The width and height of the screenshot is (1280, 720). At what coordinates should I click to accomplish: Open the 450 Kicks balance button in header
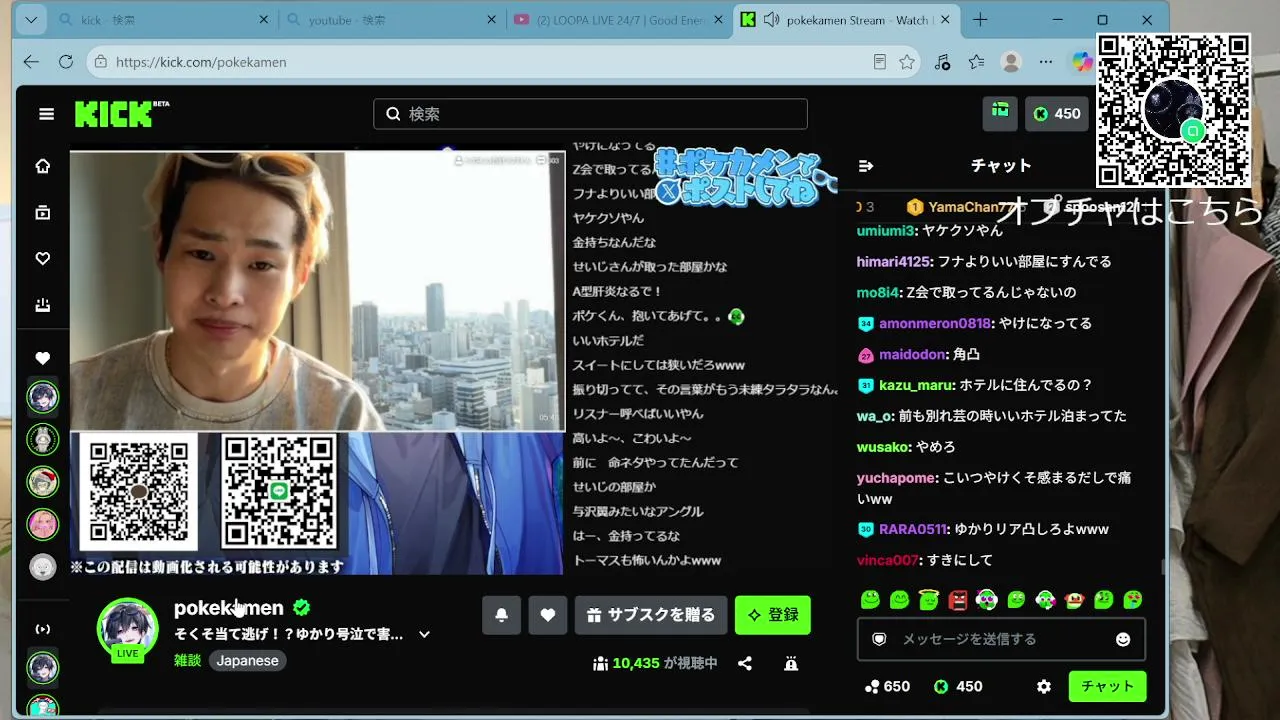click(1057, 114)
